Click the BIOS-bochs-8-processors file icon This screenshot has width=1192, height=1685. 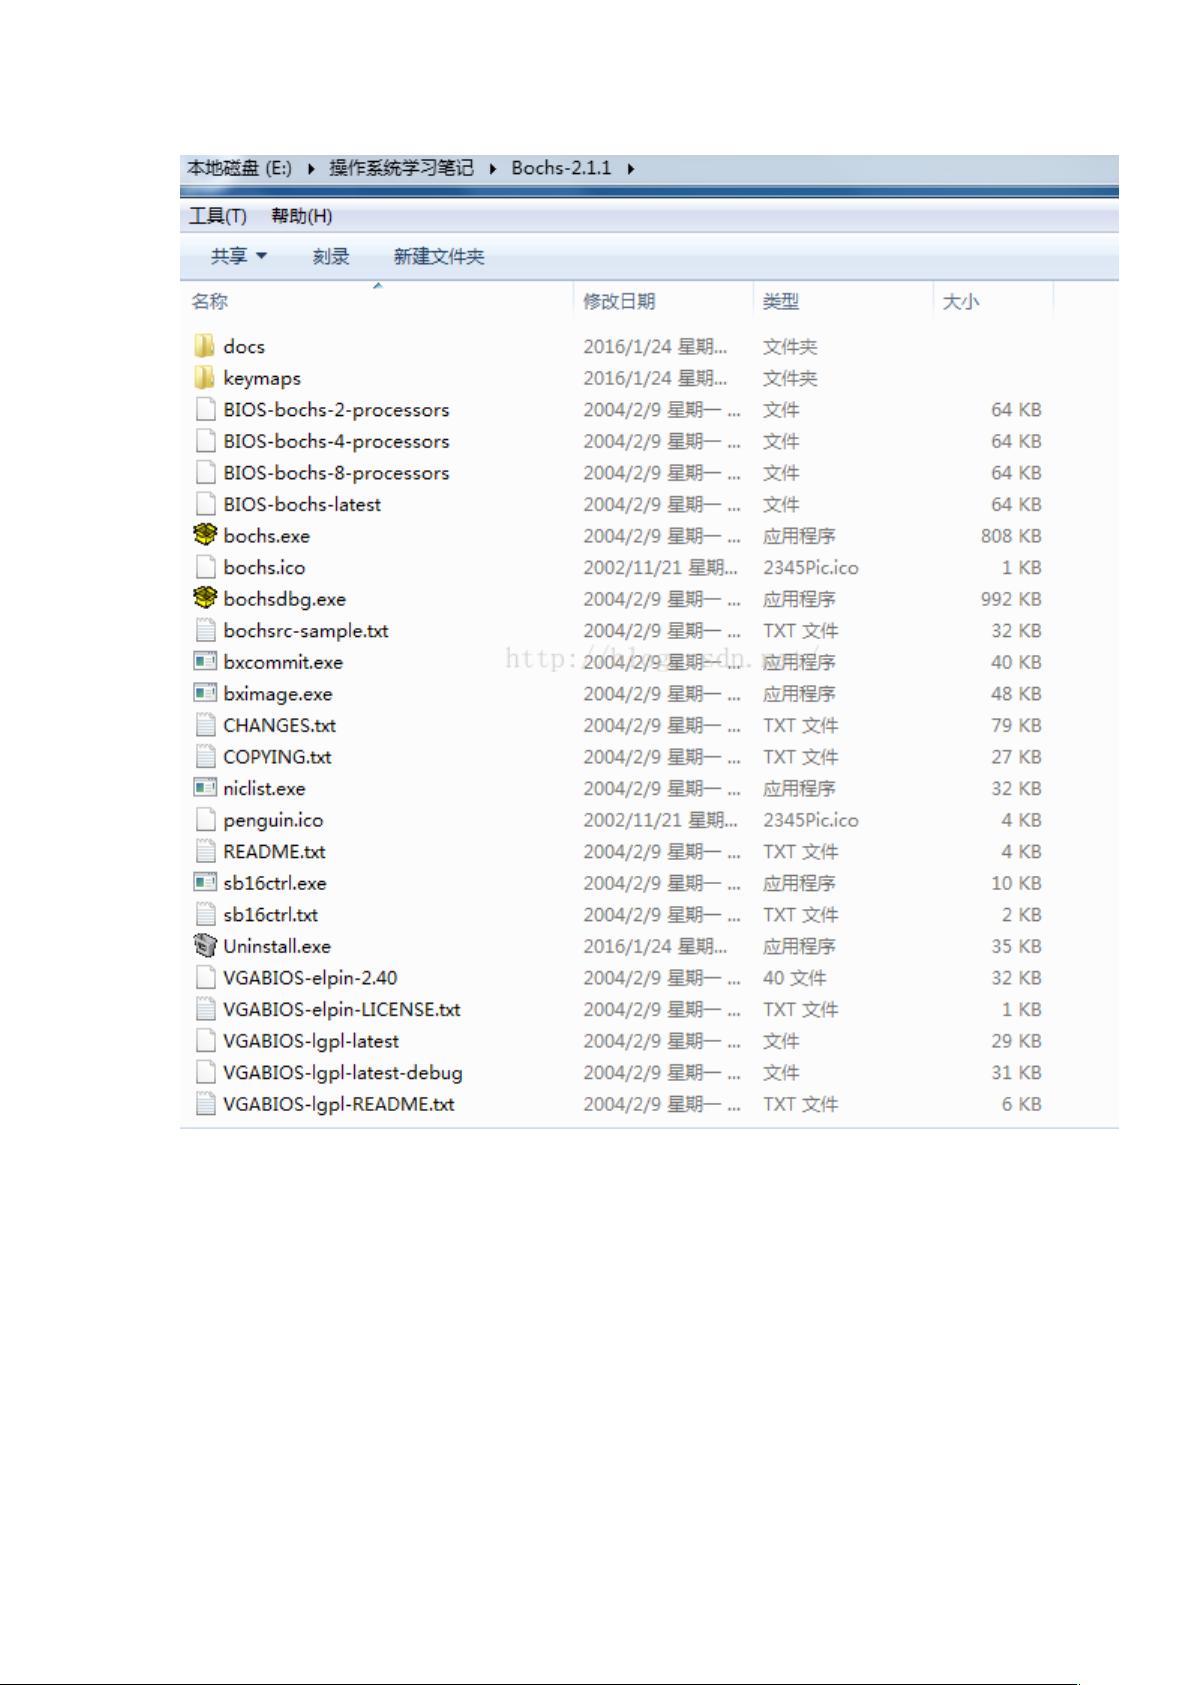point(206,472)
